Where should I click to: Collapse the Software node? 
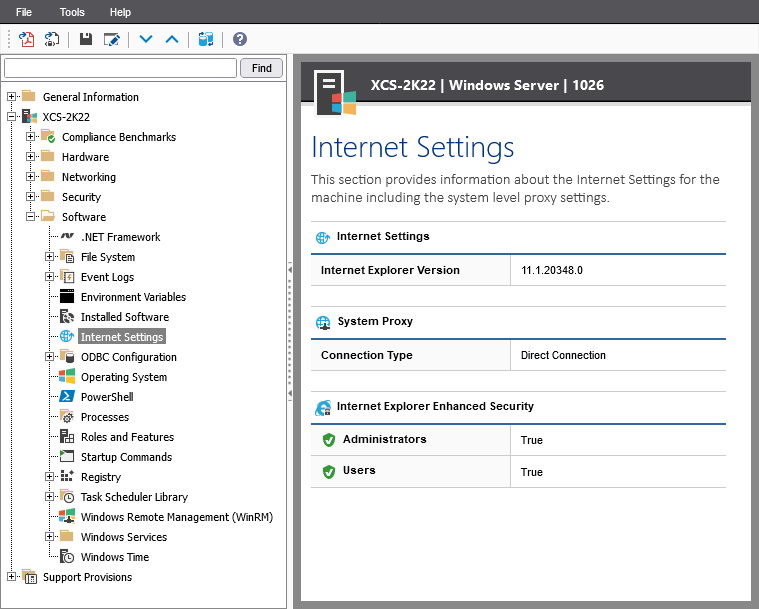coord(30,216)
